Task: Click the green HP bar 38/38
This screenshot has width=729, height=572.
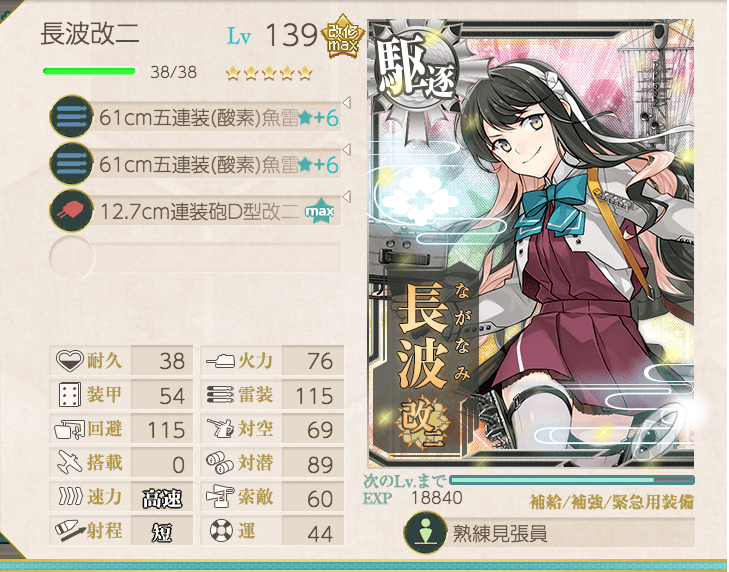Action: point(89,71)
